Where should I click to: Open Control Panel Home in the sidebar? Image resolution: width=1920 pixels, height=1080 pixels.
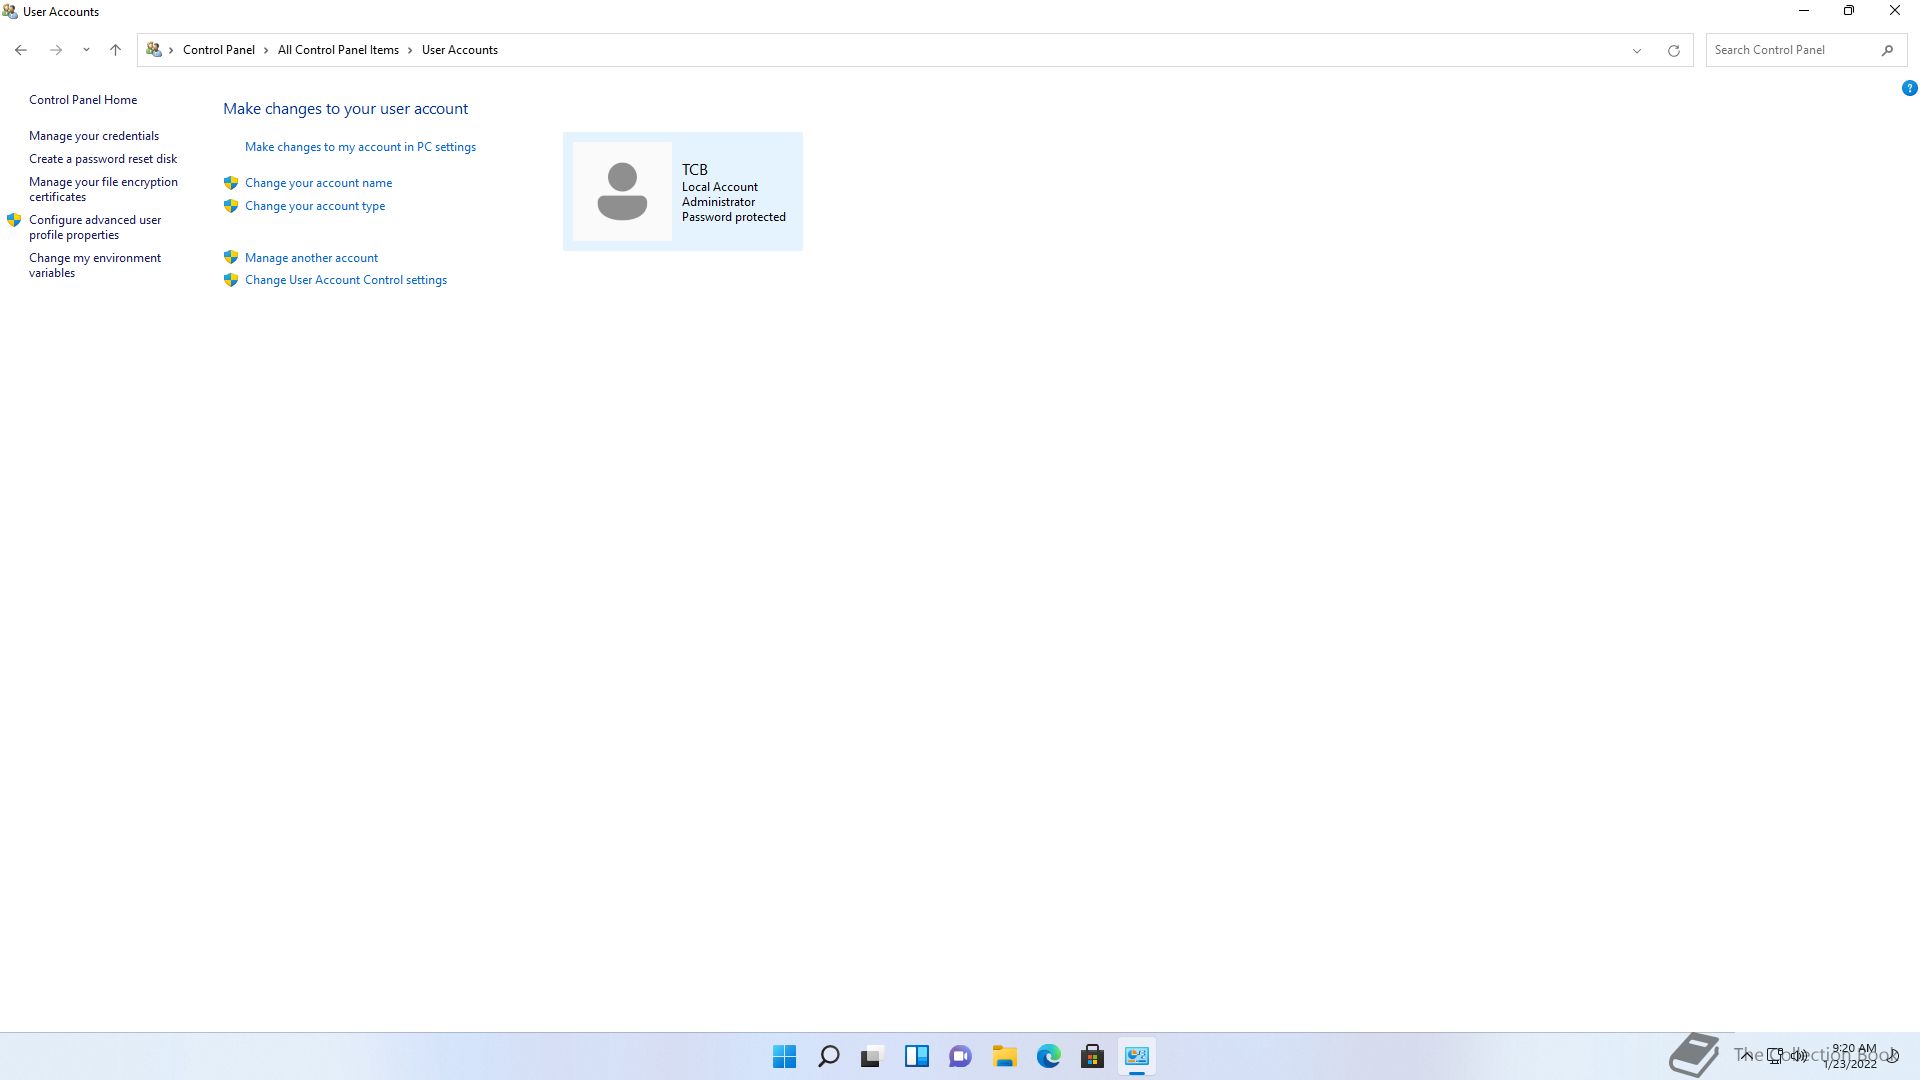pyautogui.click(x=83, y=100)
